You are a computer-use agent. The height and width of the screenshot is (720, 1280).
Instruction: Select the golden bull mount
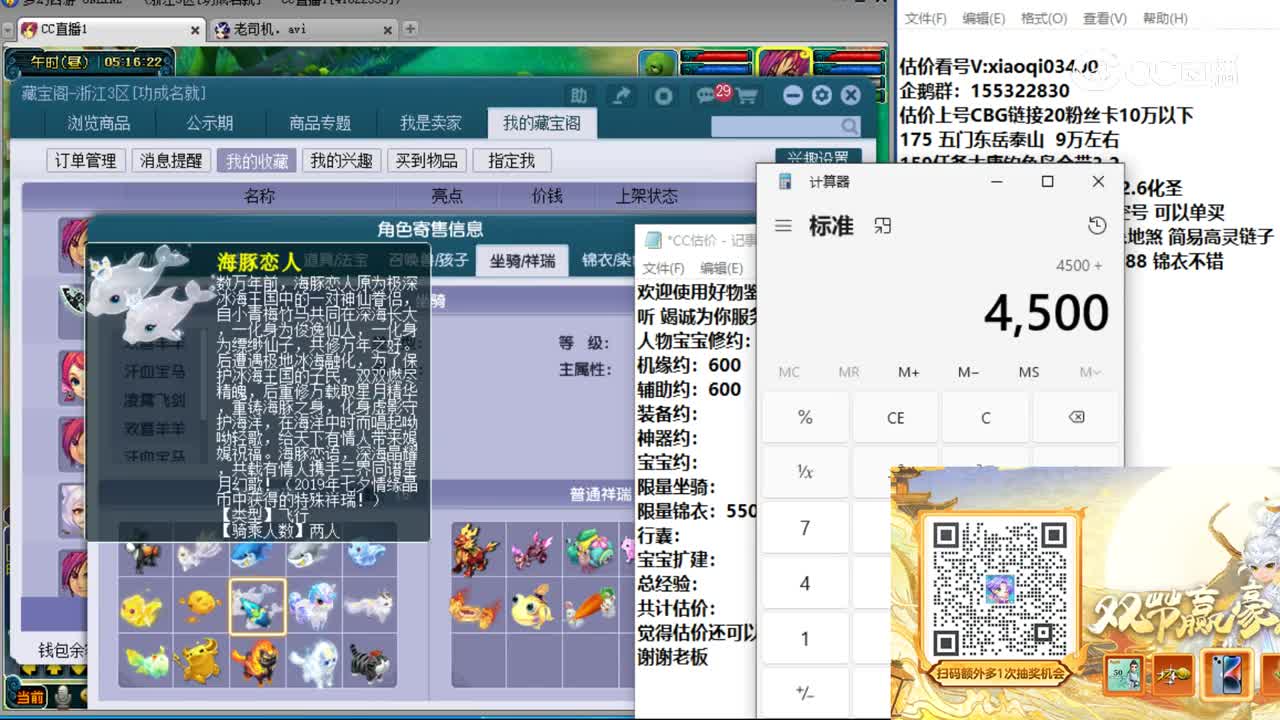tap(201, 660)
